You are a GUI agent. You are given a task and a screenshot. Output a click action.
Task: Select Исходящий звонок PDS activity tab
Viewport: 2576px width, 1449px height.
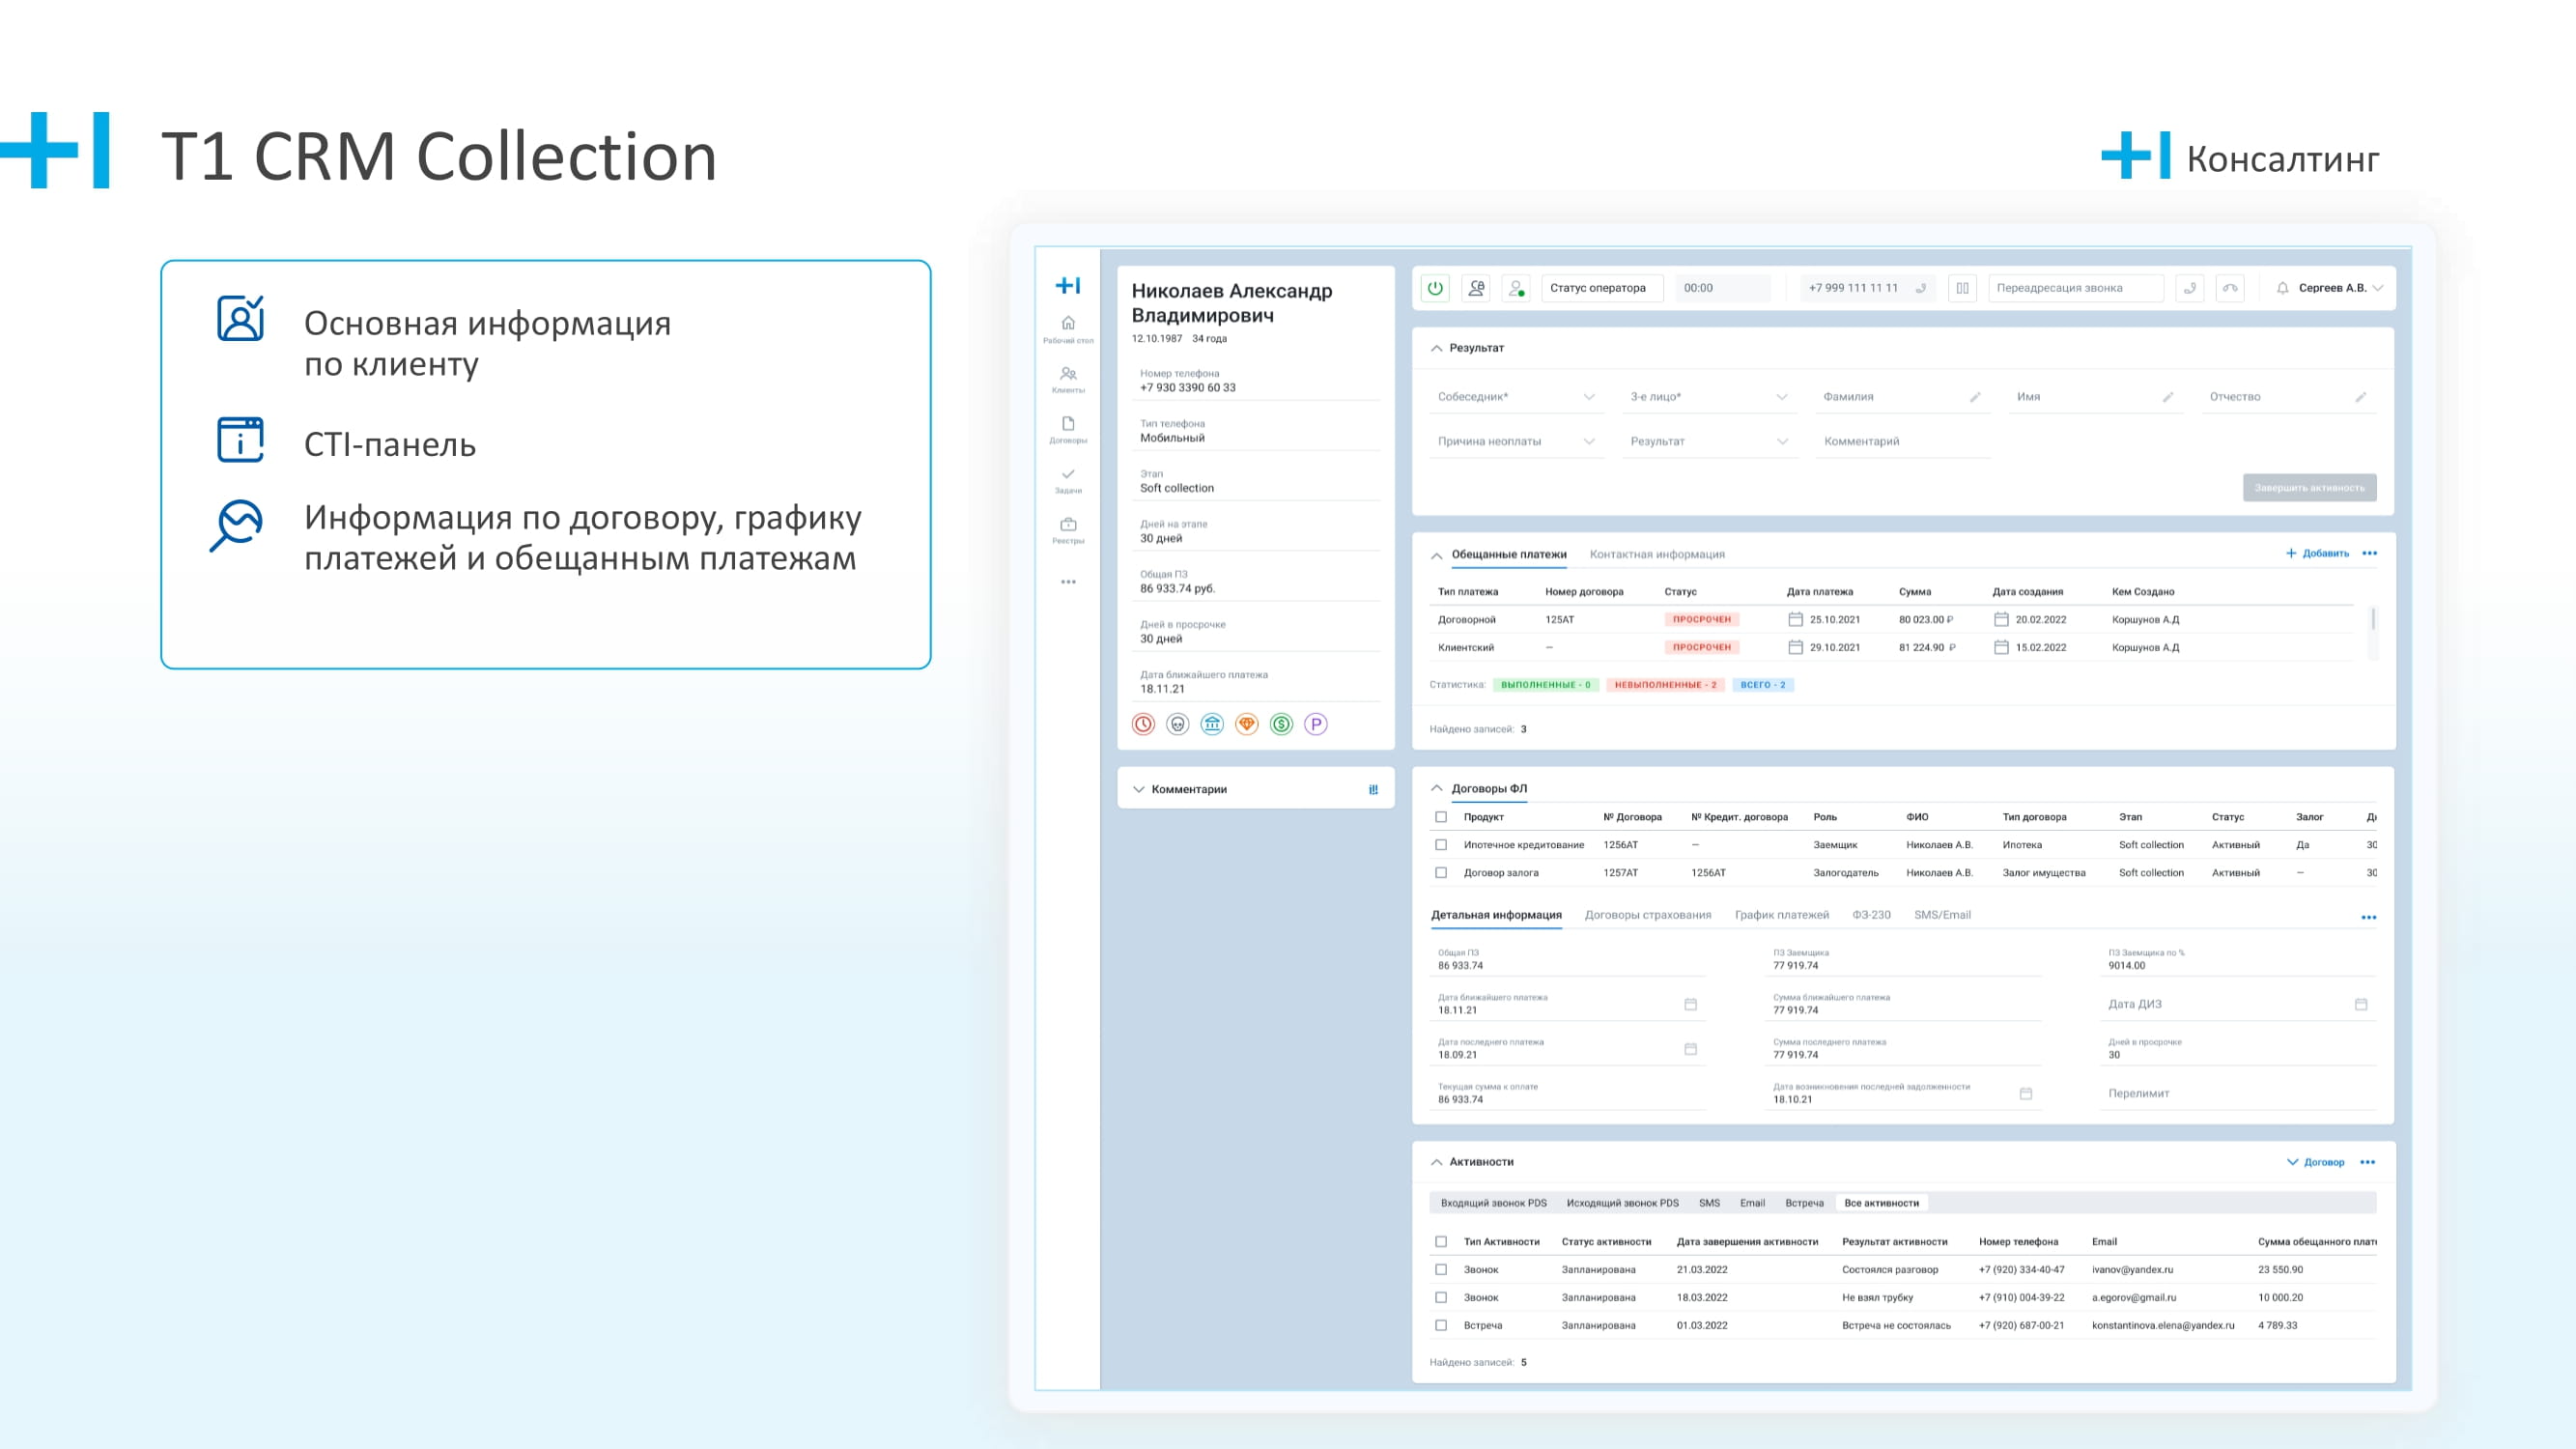(1622, 1203)
